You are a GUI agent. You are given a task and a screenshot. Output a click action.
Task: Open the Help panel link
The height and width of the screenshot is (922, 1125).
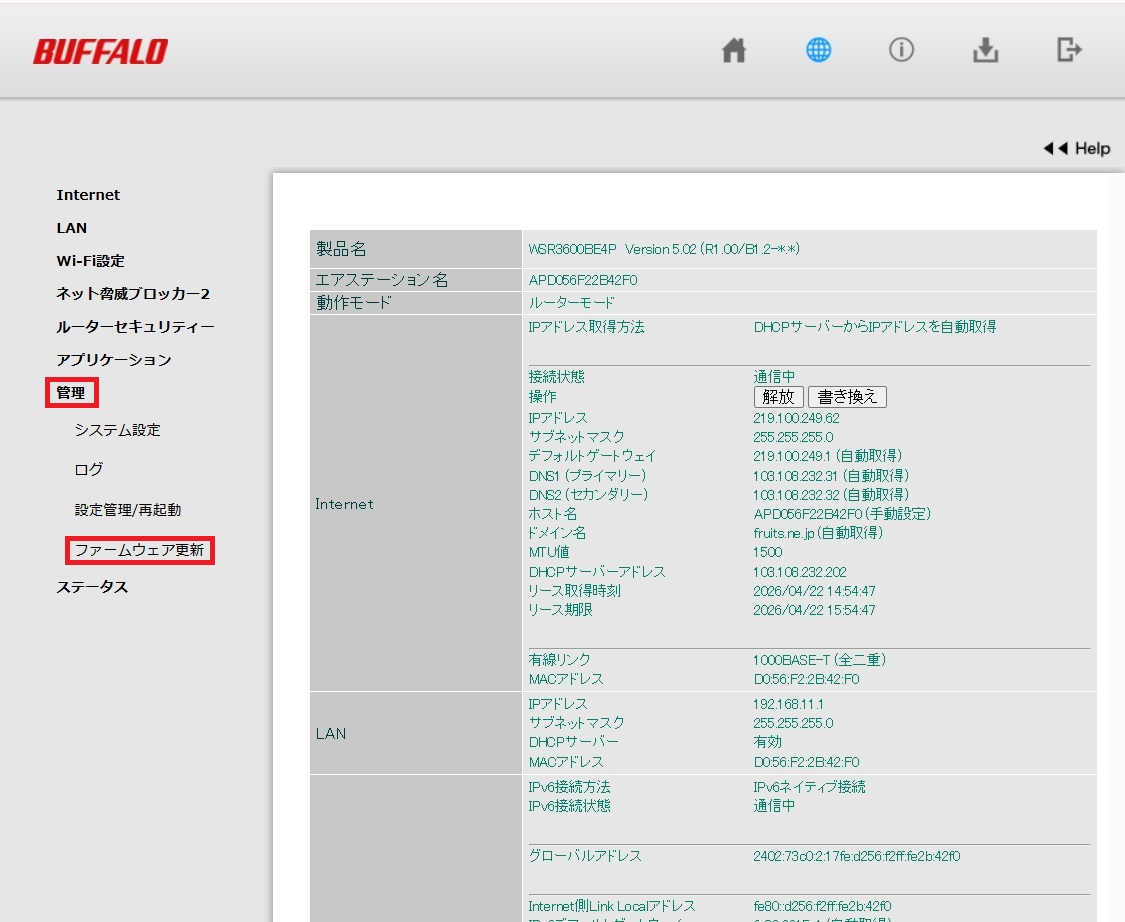click(1076, 149)
